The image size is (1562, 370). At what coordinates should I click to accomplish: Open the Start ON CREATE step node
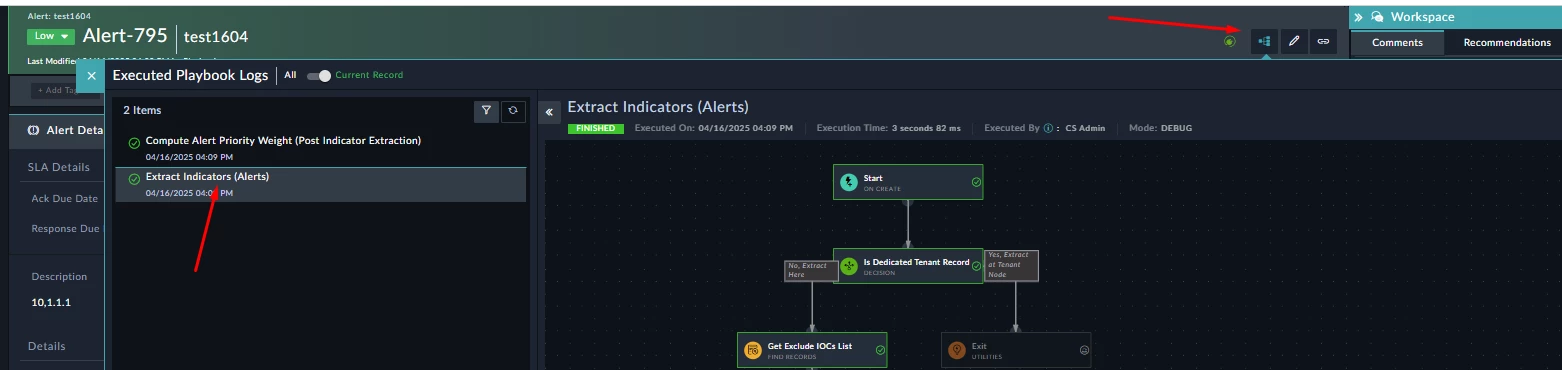[x=908, y=182]
